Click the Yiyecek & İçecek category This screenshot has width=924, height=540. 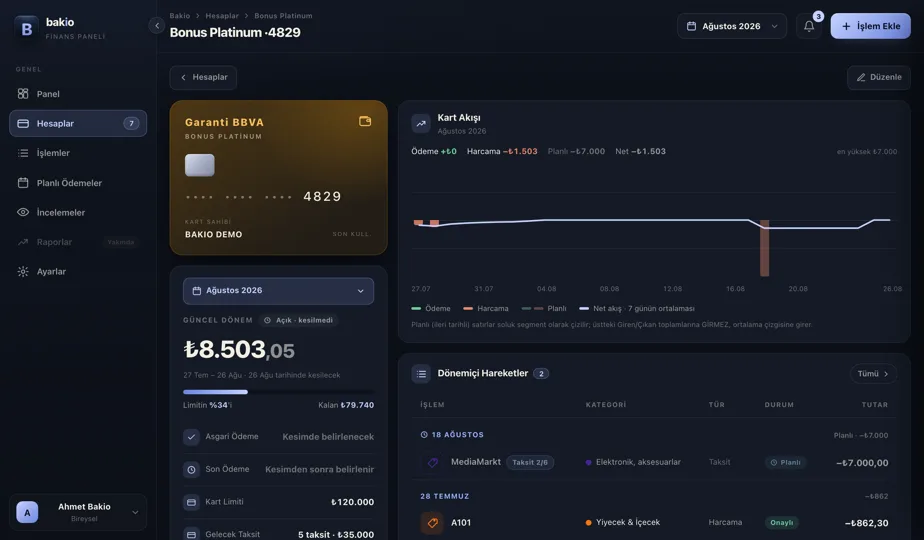coord(623,522)
